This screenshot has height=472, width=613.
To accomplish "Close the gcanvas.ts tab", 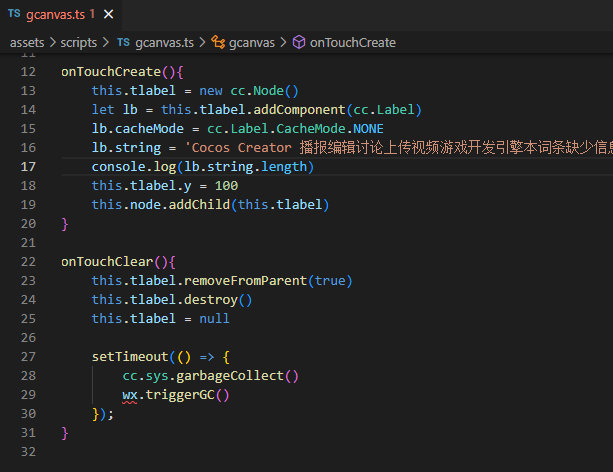I will pos(109,15).
